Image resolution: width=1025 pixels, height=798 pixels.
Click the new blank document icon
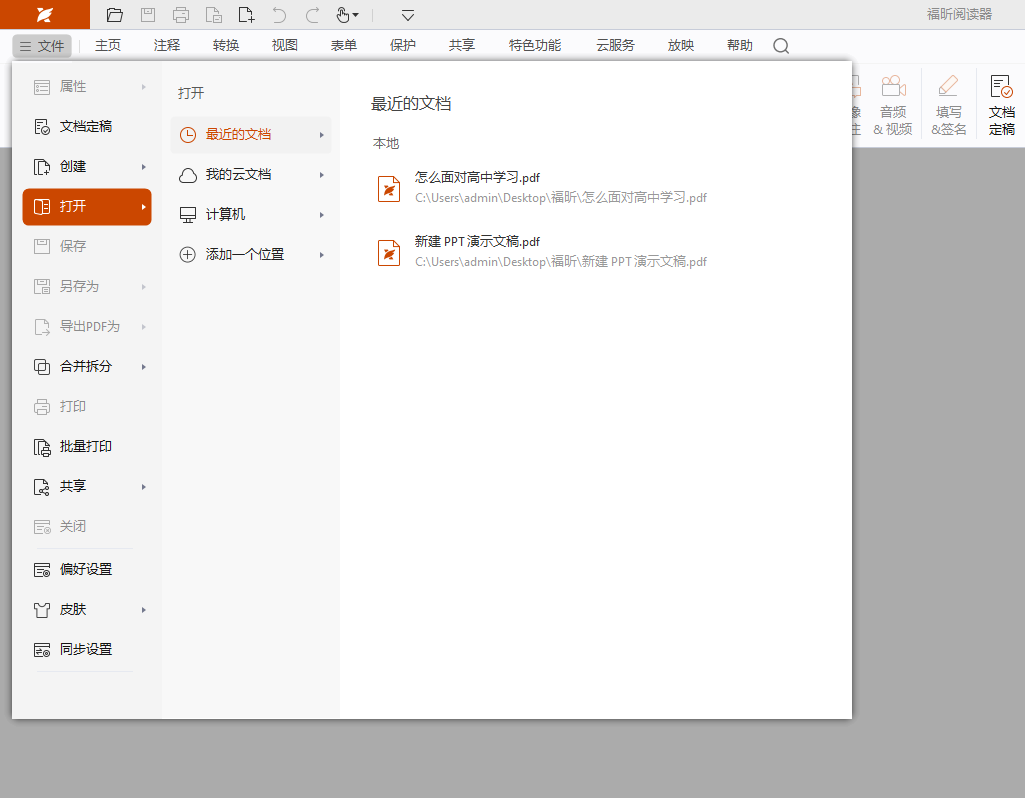246,15
